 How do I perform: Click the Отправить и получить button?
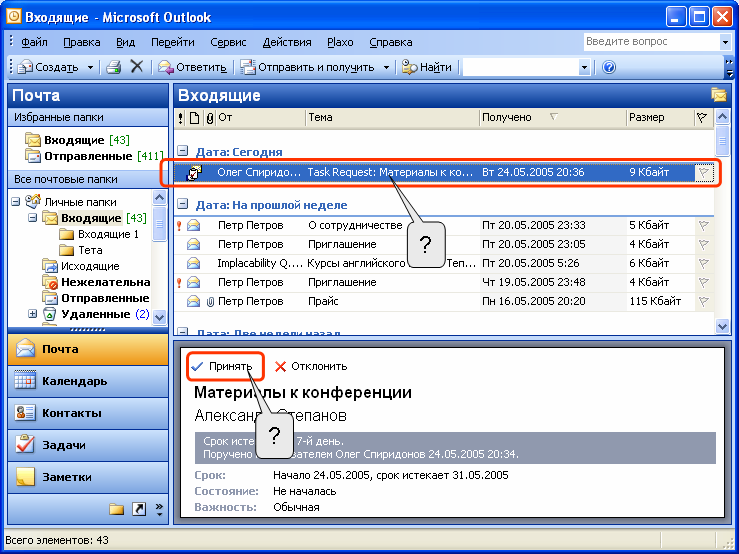point(308,67)
